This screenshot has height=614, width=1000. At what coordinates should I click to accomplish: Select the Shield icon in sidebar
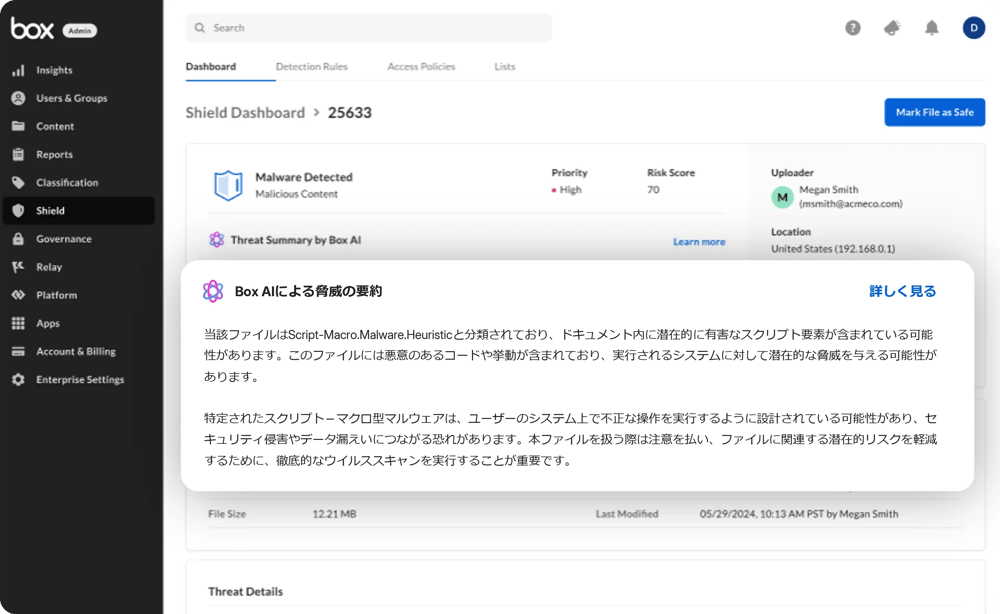18,211
